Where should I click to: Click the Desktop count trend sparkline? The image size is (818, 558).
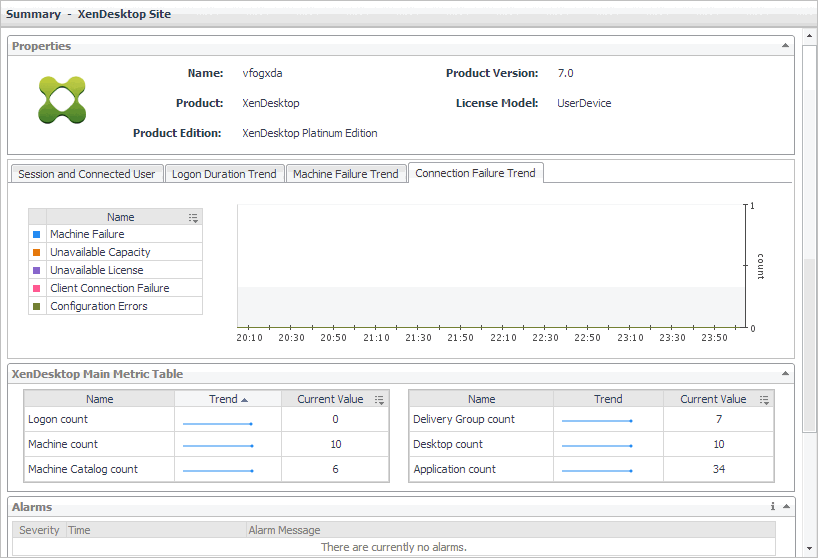coord(597,446)
